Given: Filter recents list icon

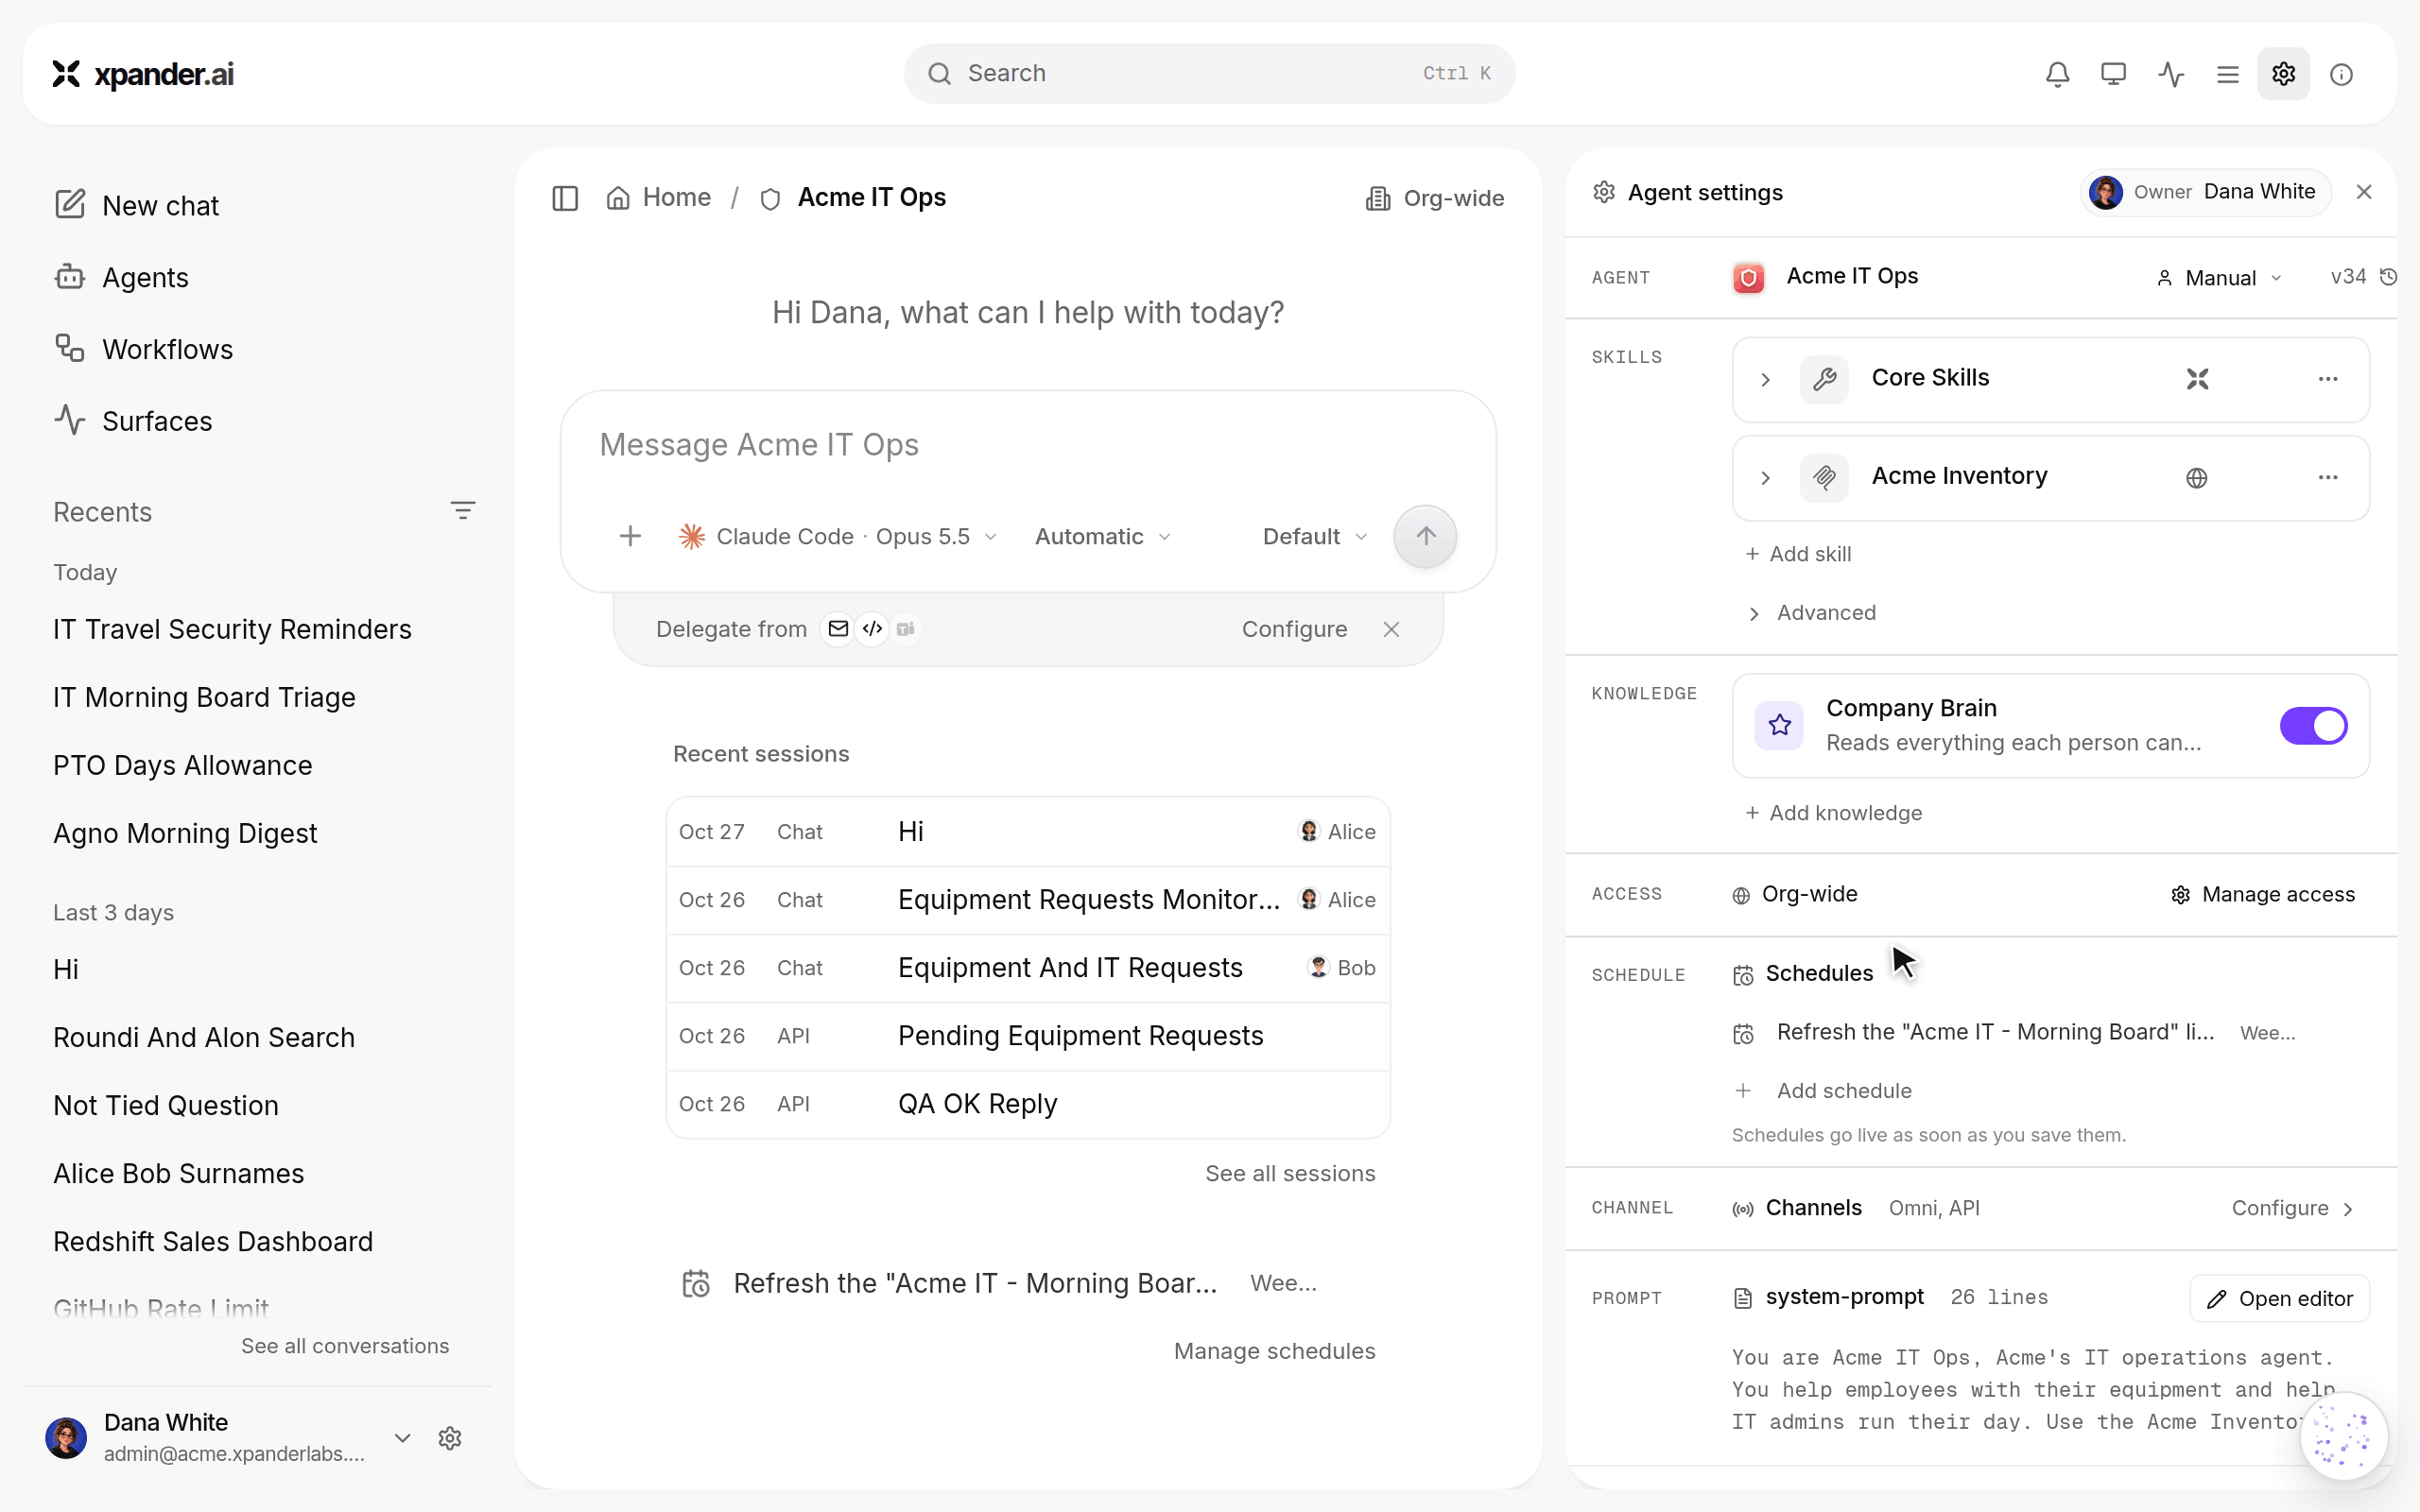Looking at the screenshot, I should click(x=462, y=511).
